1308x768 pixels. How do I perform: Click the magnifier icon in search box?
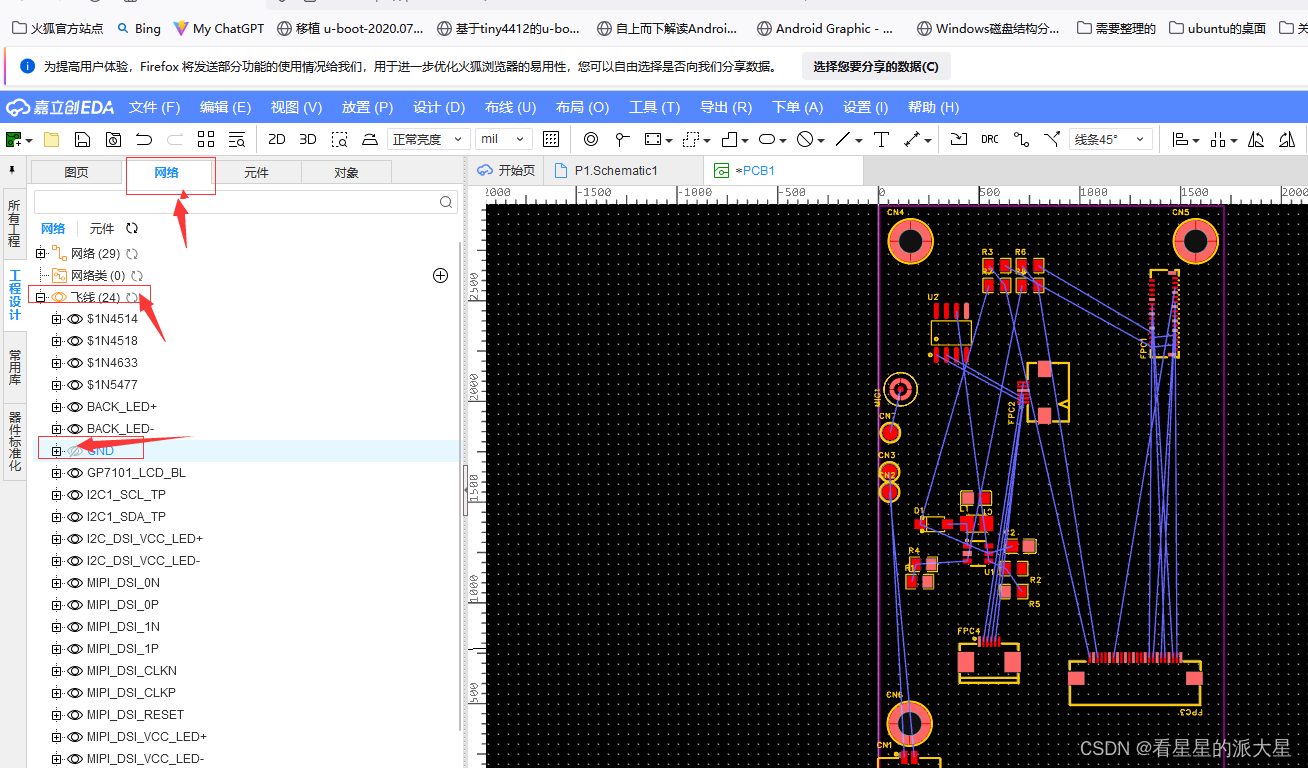(x=446, y=202)
